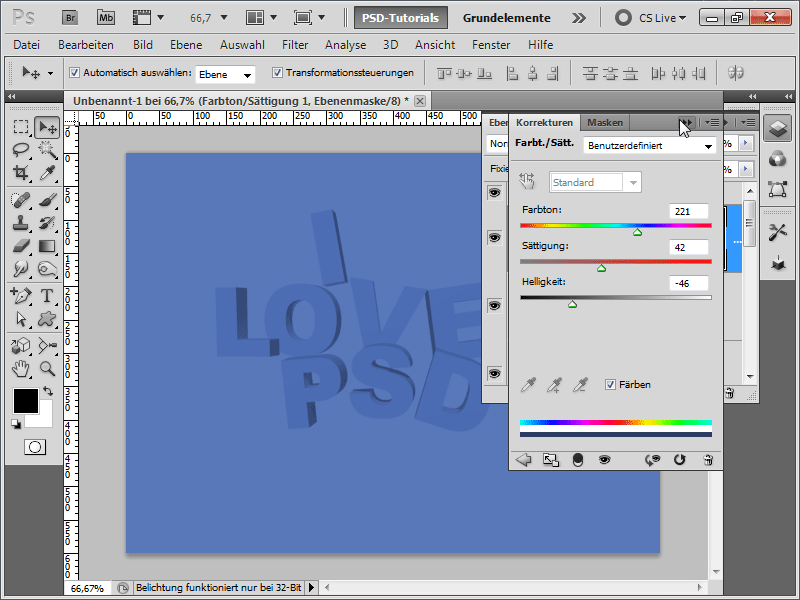Click the black foreground color swatch
The image size is (800, 600).
coord(26,401)
